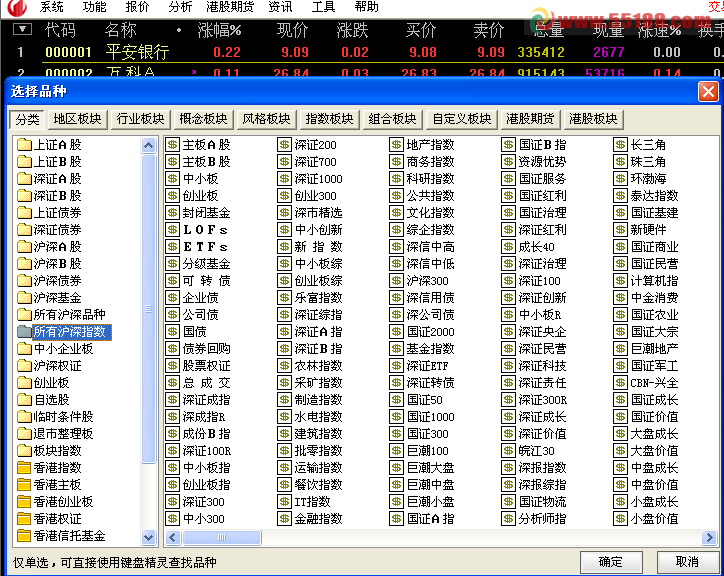Click the tree scrollbar up arrow
724x576 pixels.
(x=148, y=146)
